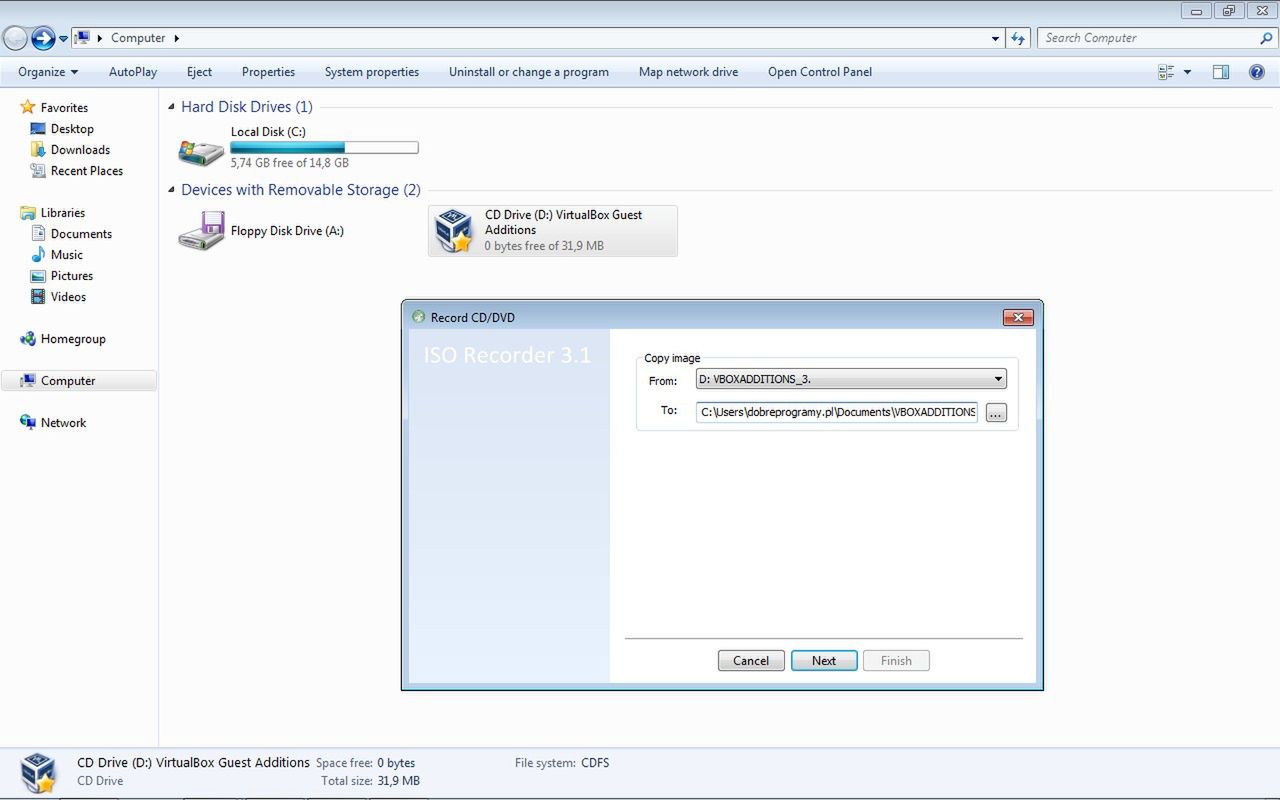This screenshot has width=1280, height=800.
Task: Click the Favorites star icon
Action: tap(28, 107)
